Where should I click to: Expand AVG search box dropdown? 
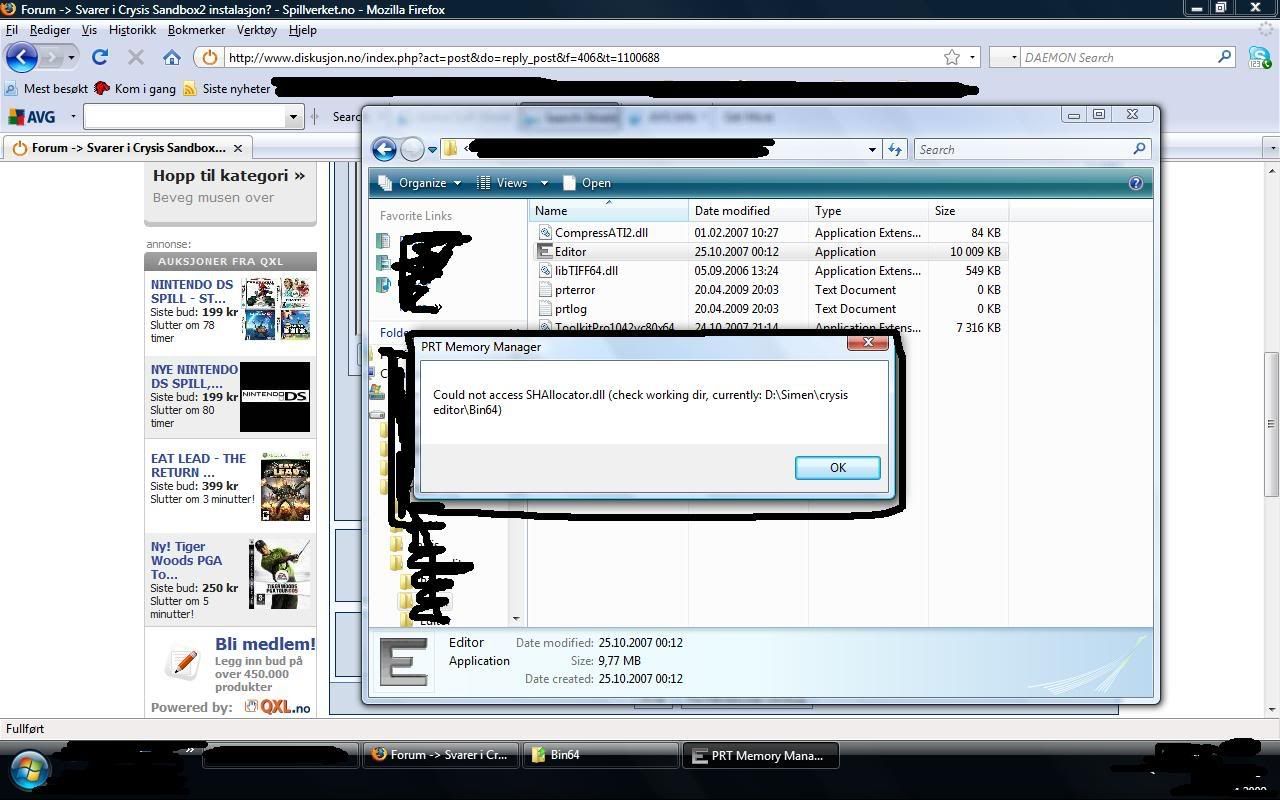click(293, 117)
